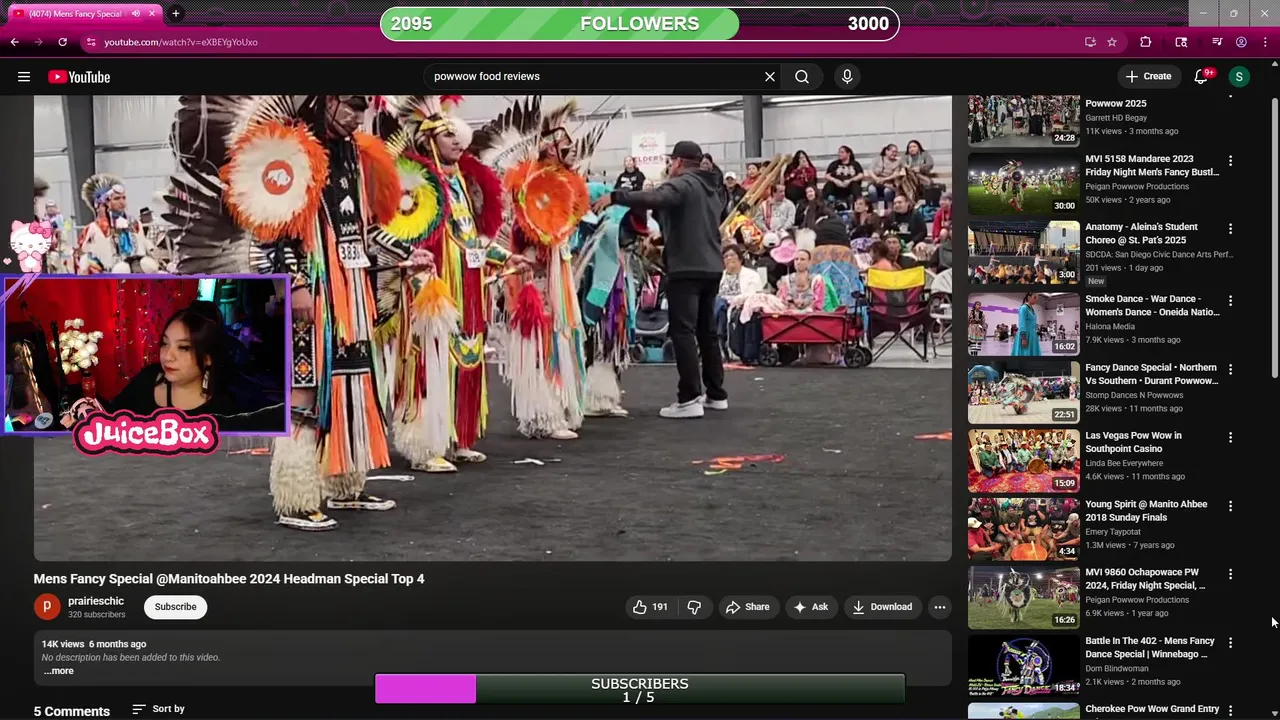Viewport: 1280px width, 720px height.
Task: Bookmark this page with the star
Action: [x=1111, y=42]
